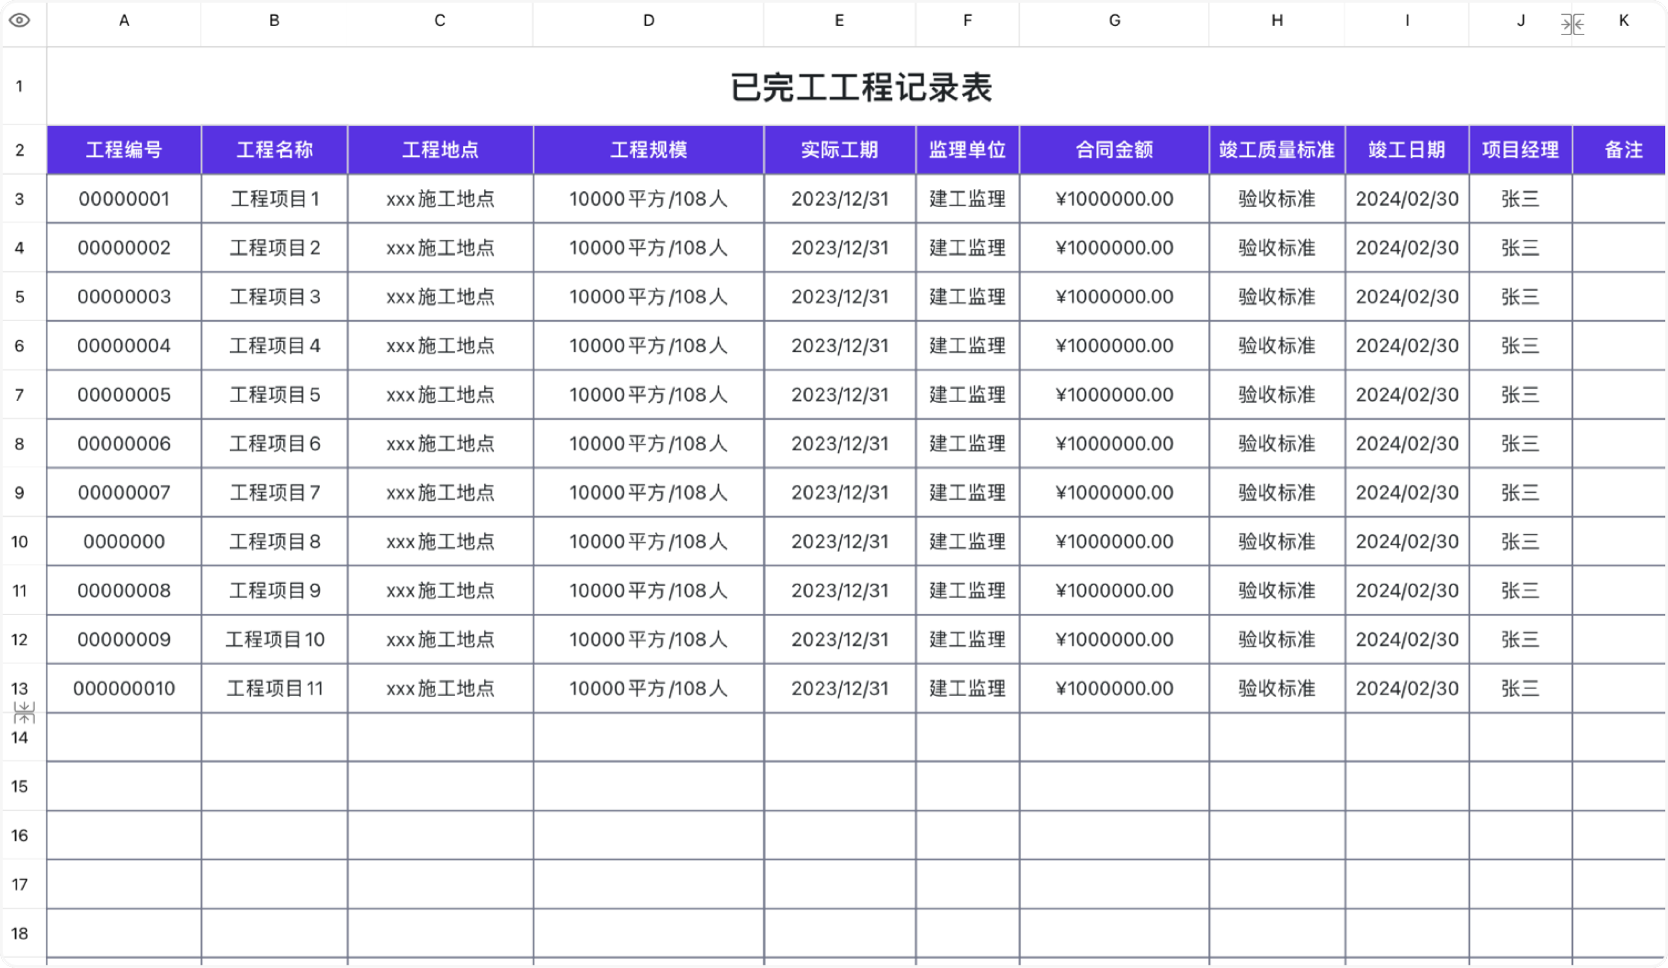Select cell containing 0000000 in row 10
Screen dimensions: 1668x968
[x=124, y=542]
